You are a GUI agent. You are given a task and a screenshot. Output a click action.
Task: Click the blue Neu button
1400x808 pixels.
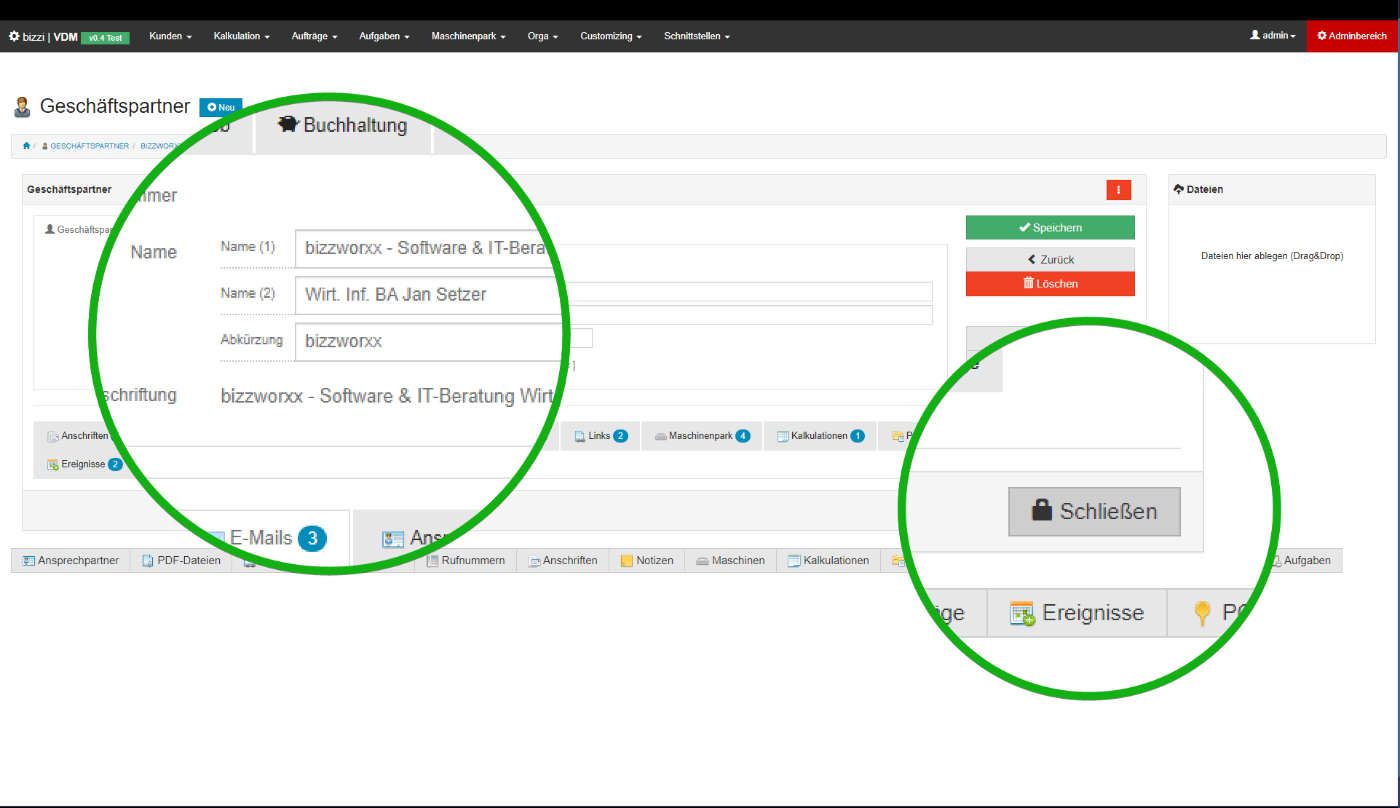click(x=221, y=107)
